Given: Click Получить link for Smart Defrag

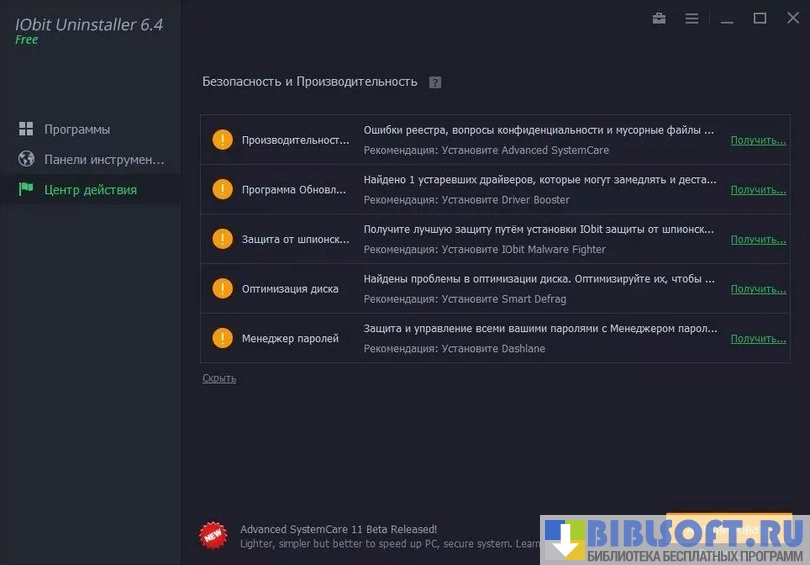Looking at the screenshot, I should (x=758, y=289).
